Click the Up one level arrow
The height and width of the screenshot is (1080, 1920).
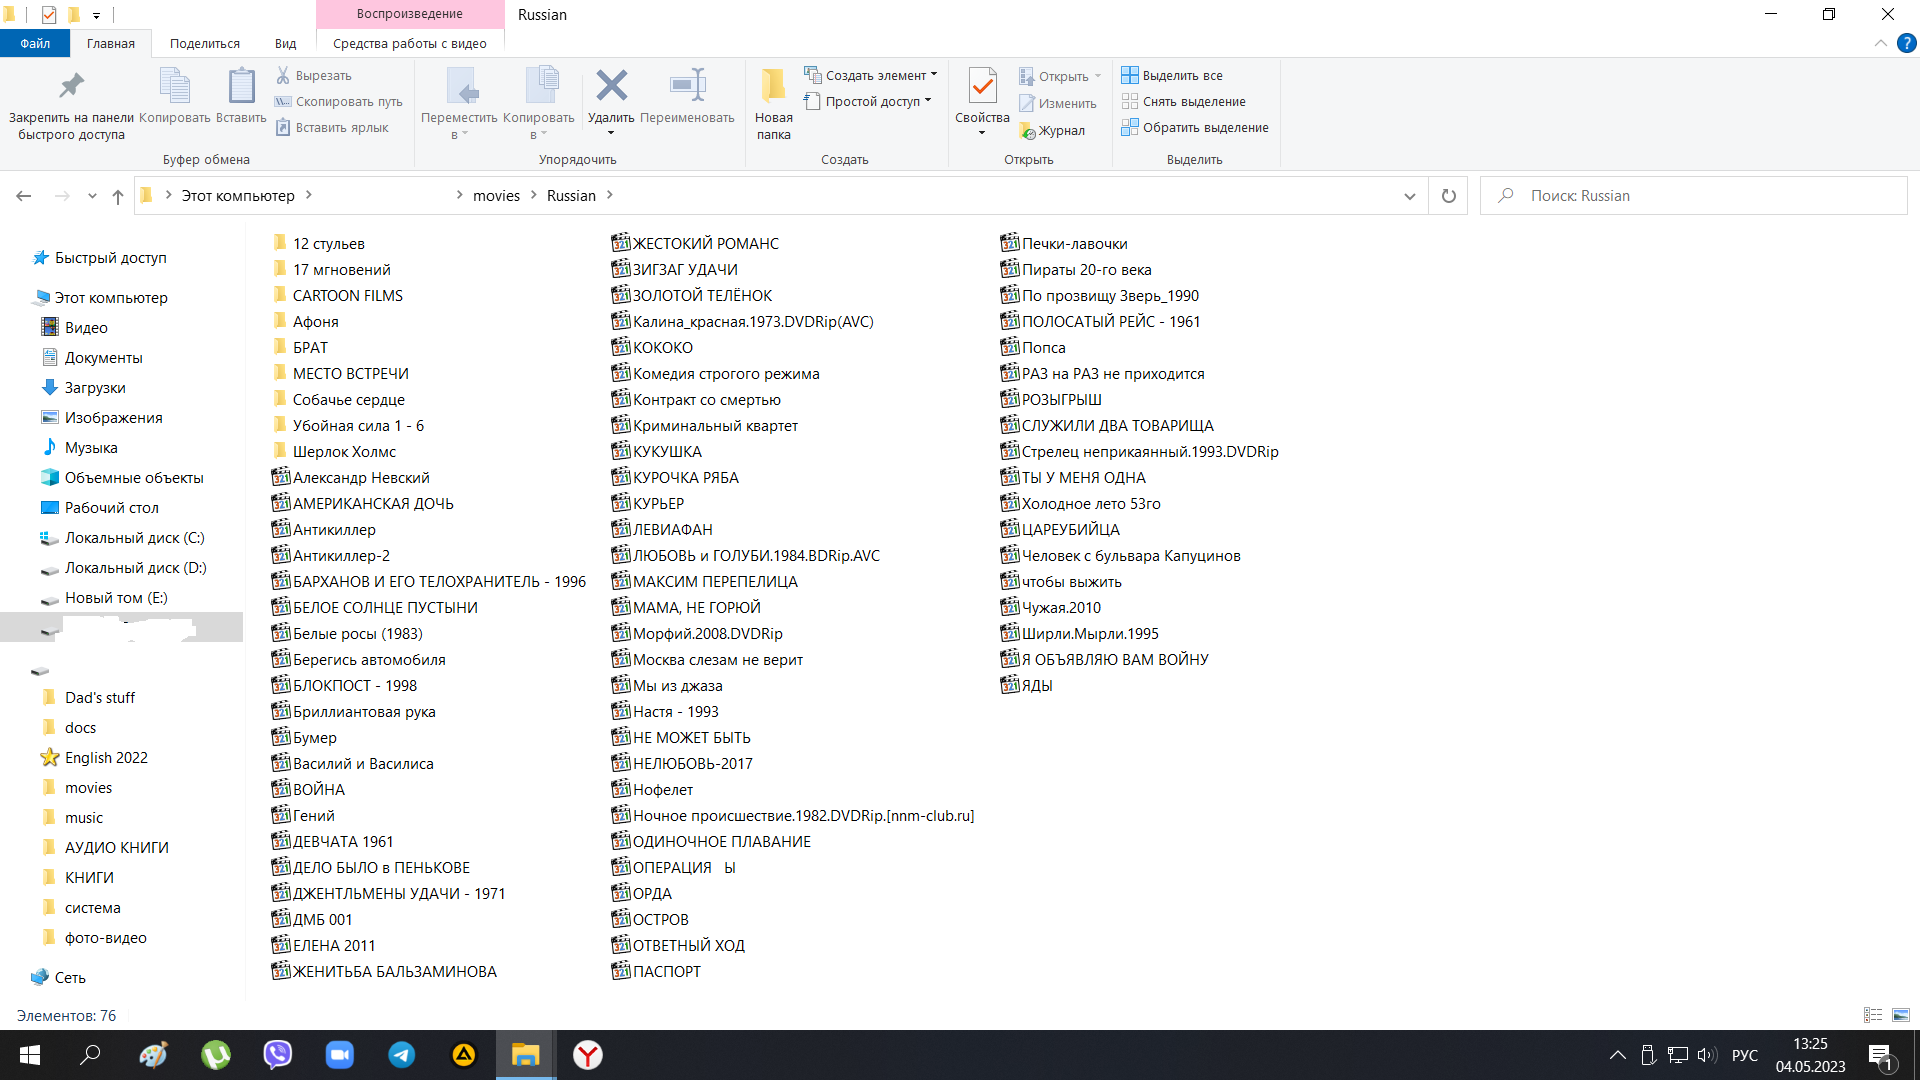point(118,196)
